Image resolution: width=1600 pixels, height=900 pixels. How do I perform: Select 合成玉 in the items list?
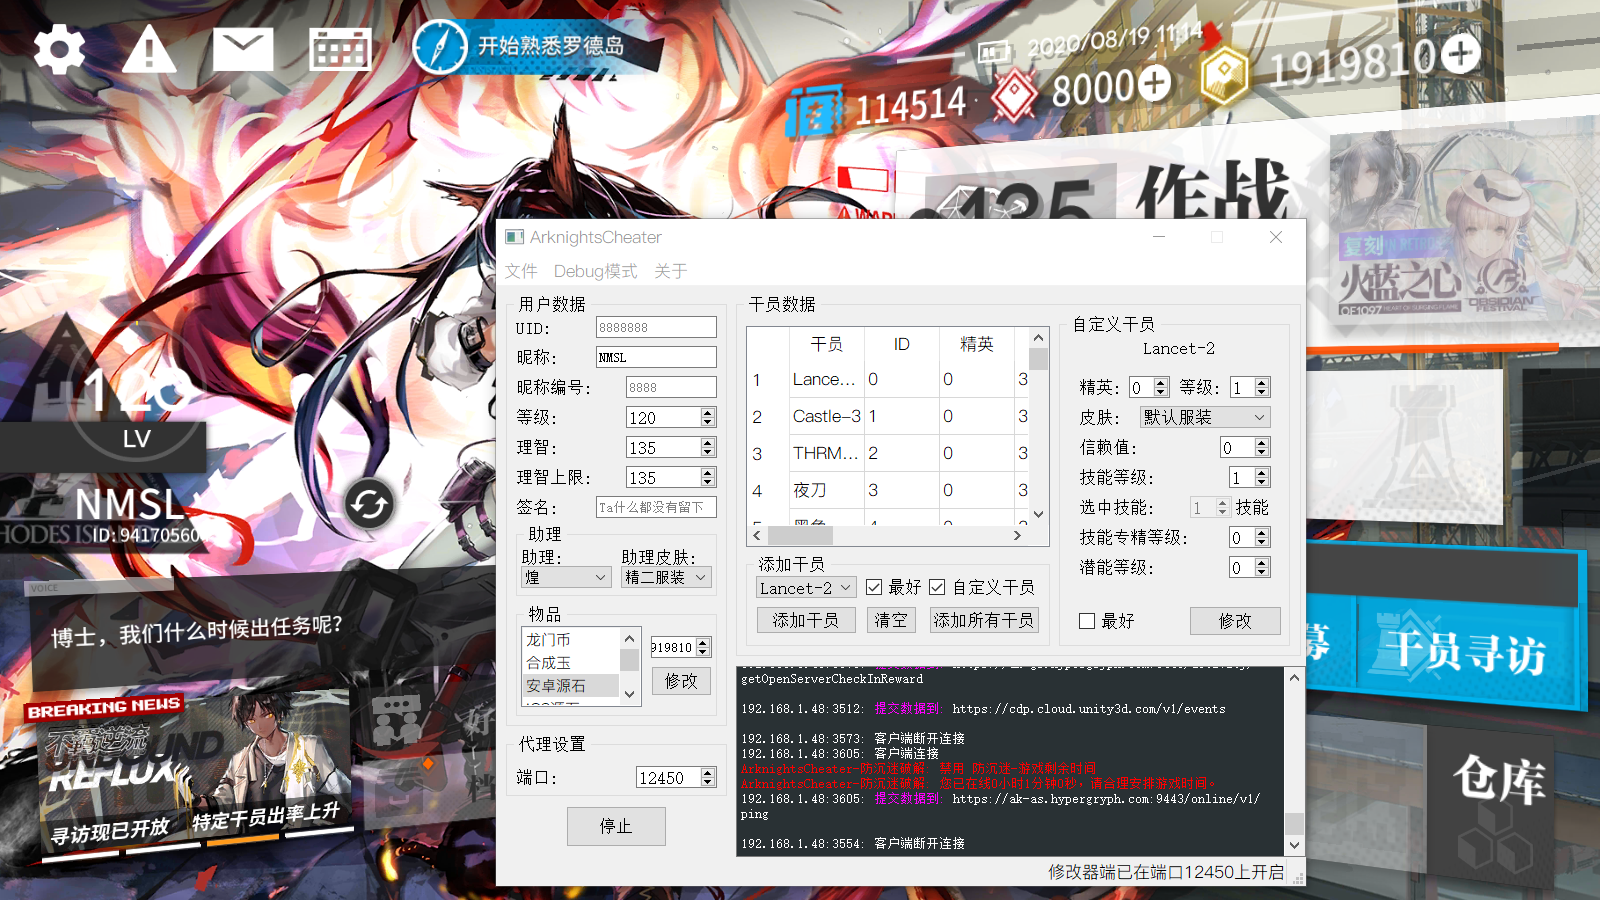point(571,662)
